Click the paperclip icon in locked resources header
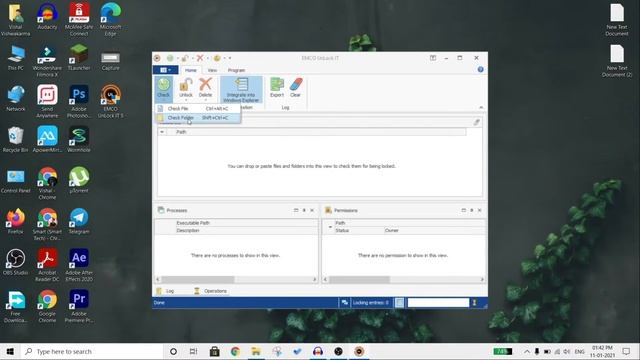Viewport: 640px width, 360px height. coord(476,122)
